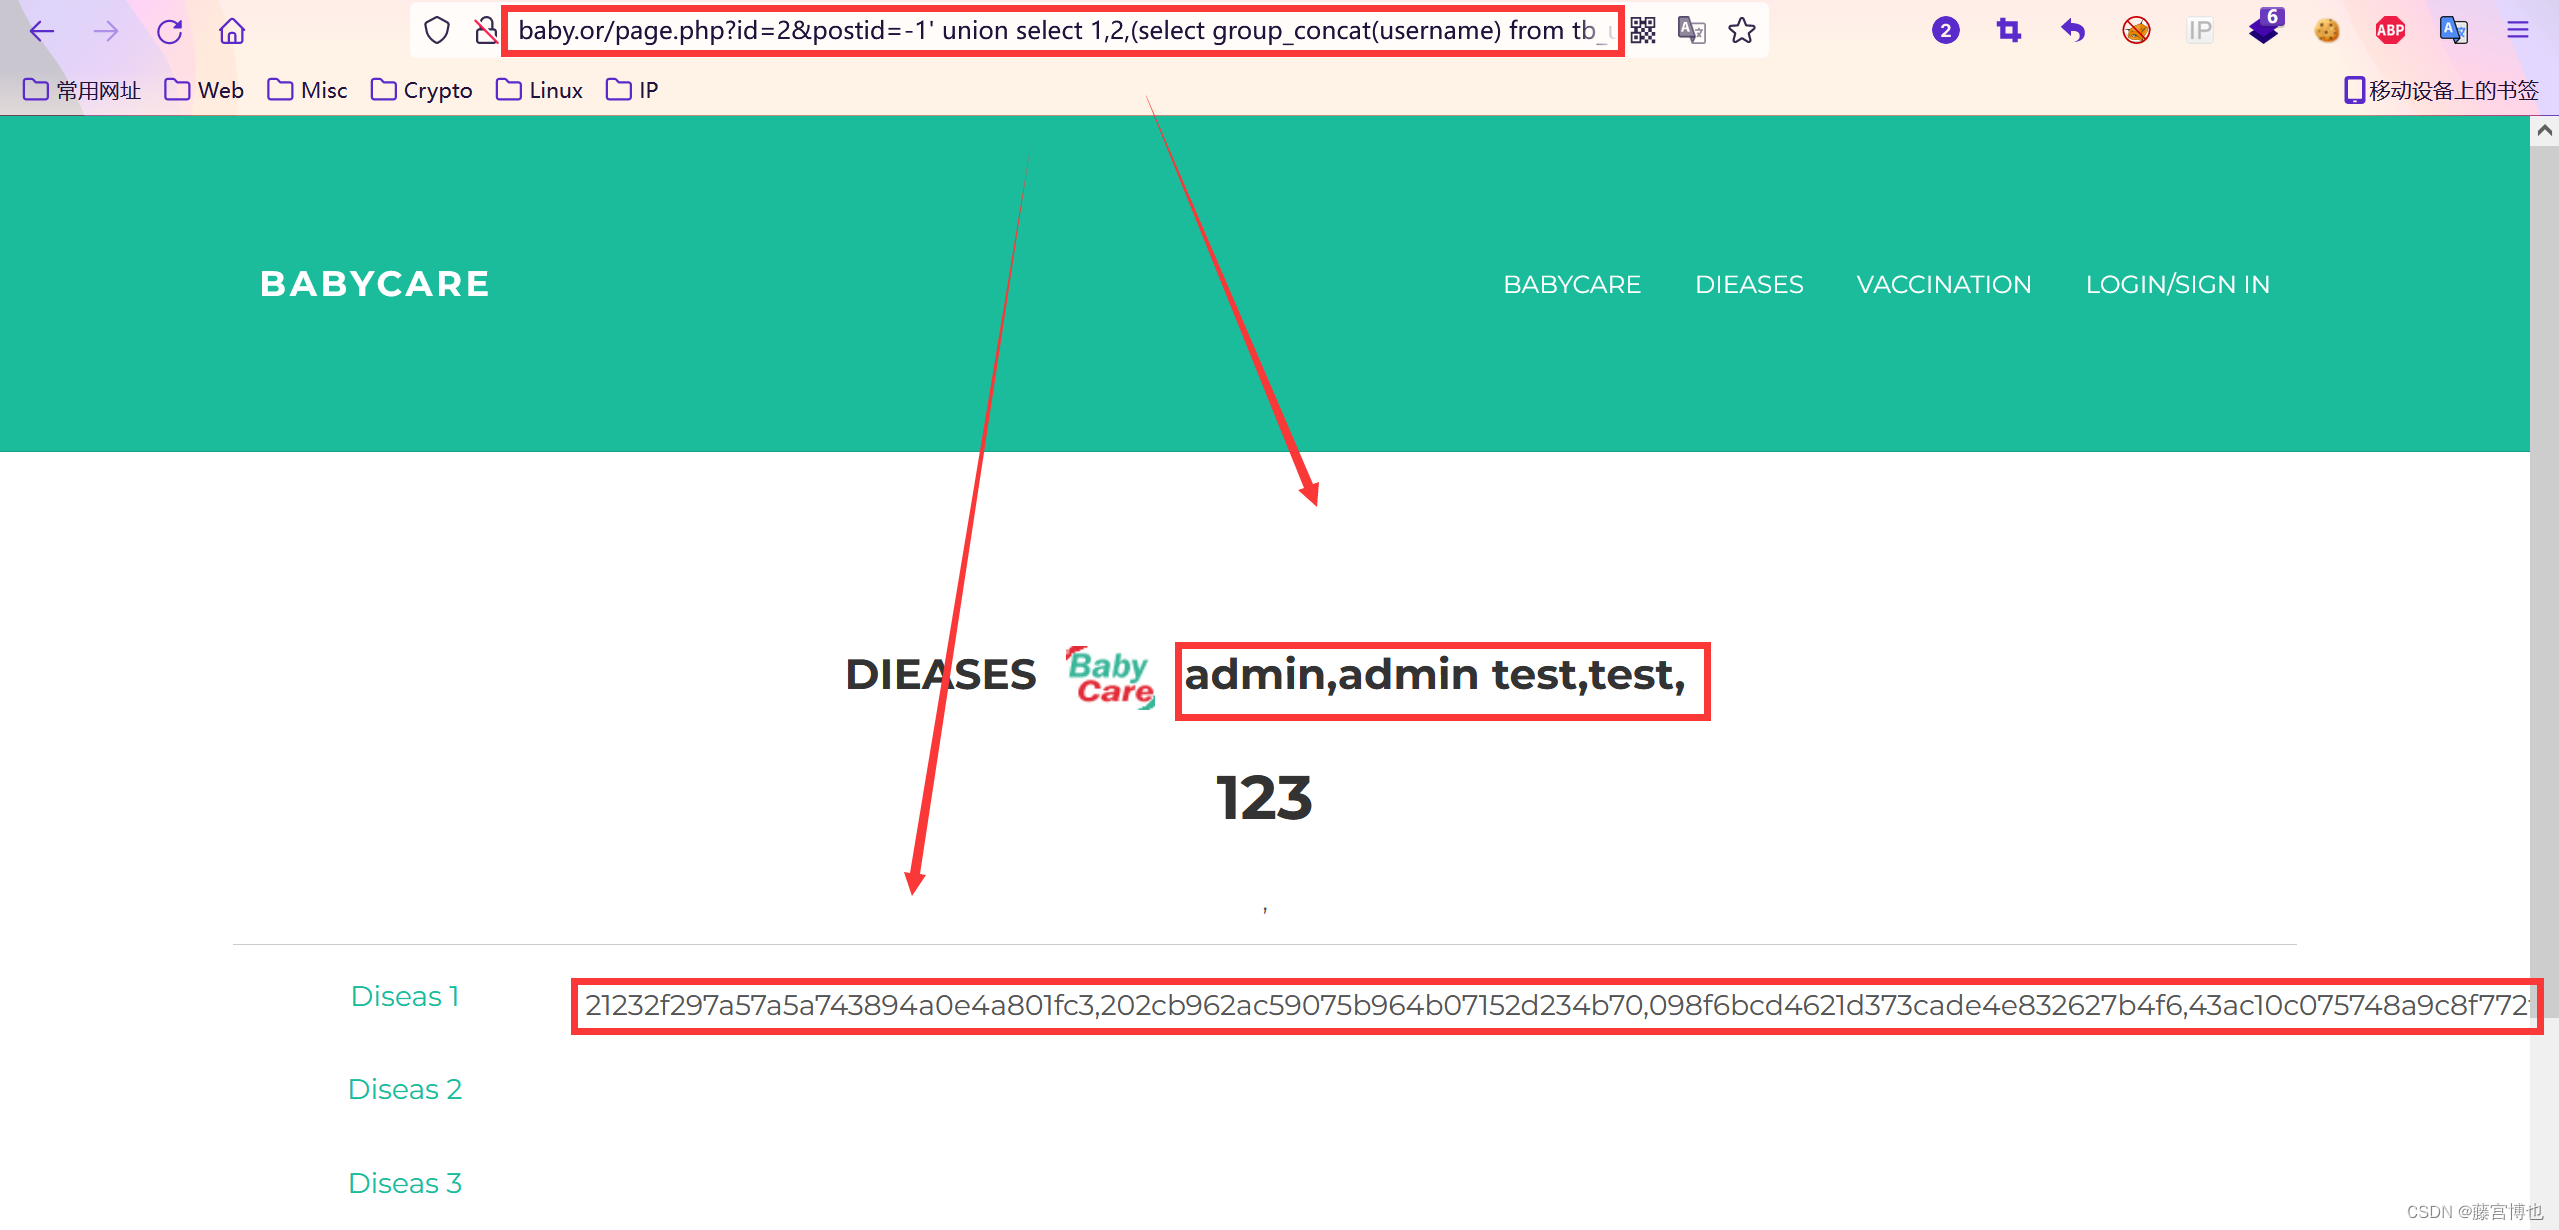This screenshot has height=1230, width=2559.
Task: Click the browser back arrow
Action: (41, 31)
